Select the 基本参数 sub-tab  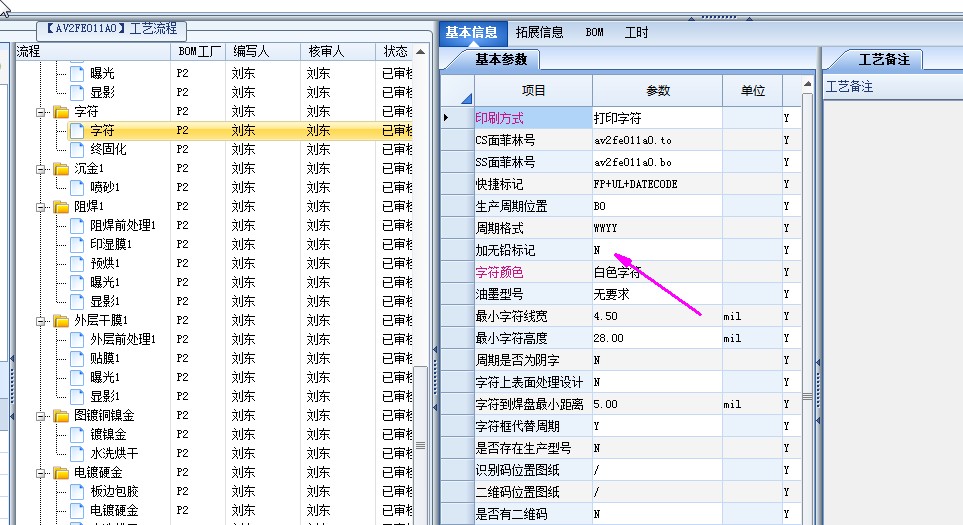coord(501,60)
